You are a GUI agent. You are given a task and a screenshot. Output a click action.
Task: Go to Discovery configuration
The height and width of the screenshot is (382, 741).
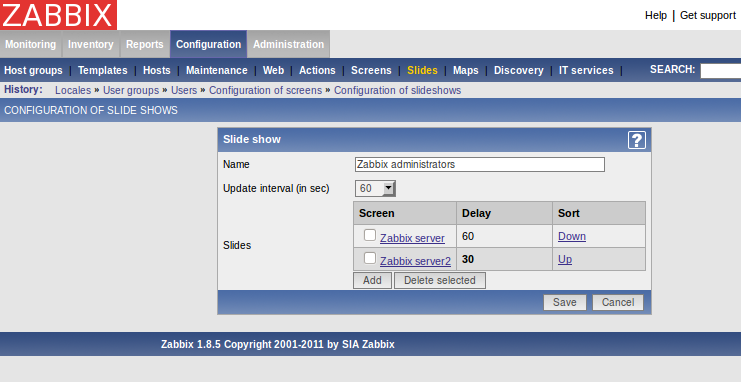[x=518, y=70]
